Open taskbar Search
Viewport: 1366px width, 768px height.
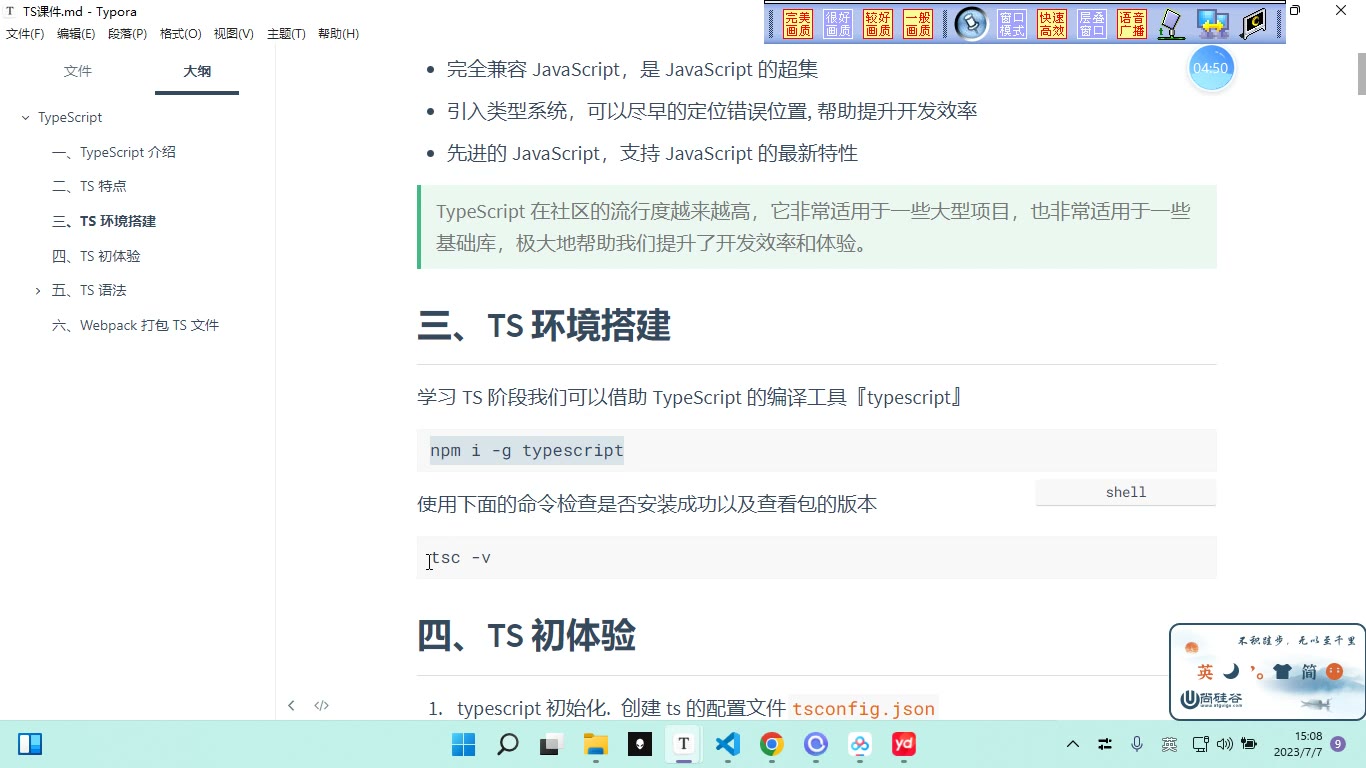(x=508, y=744)
